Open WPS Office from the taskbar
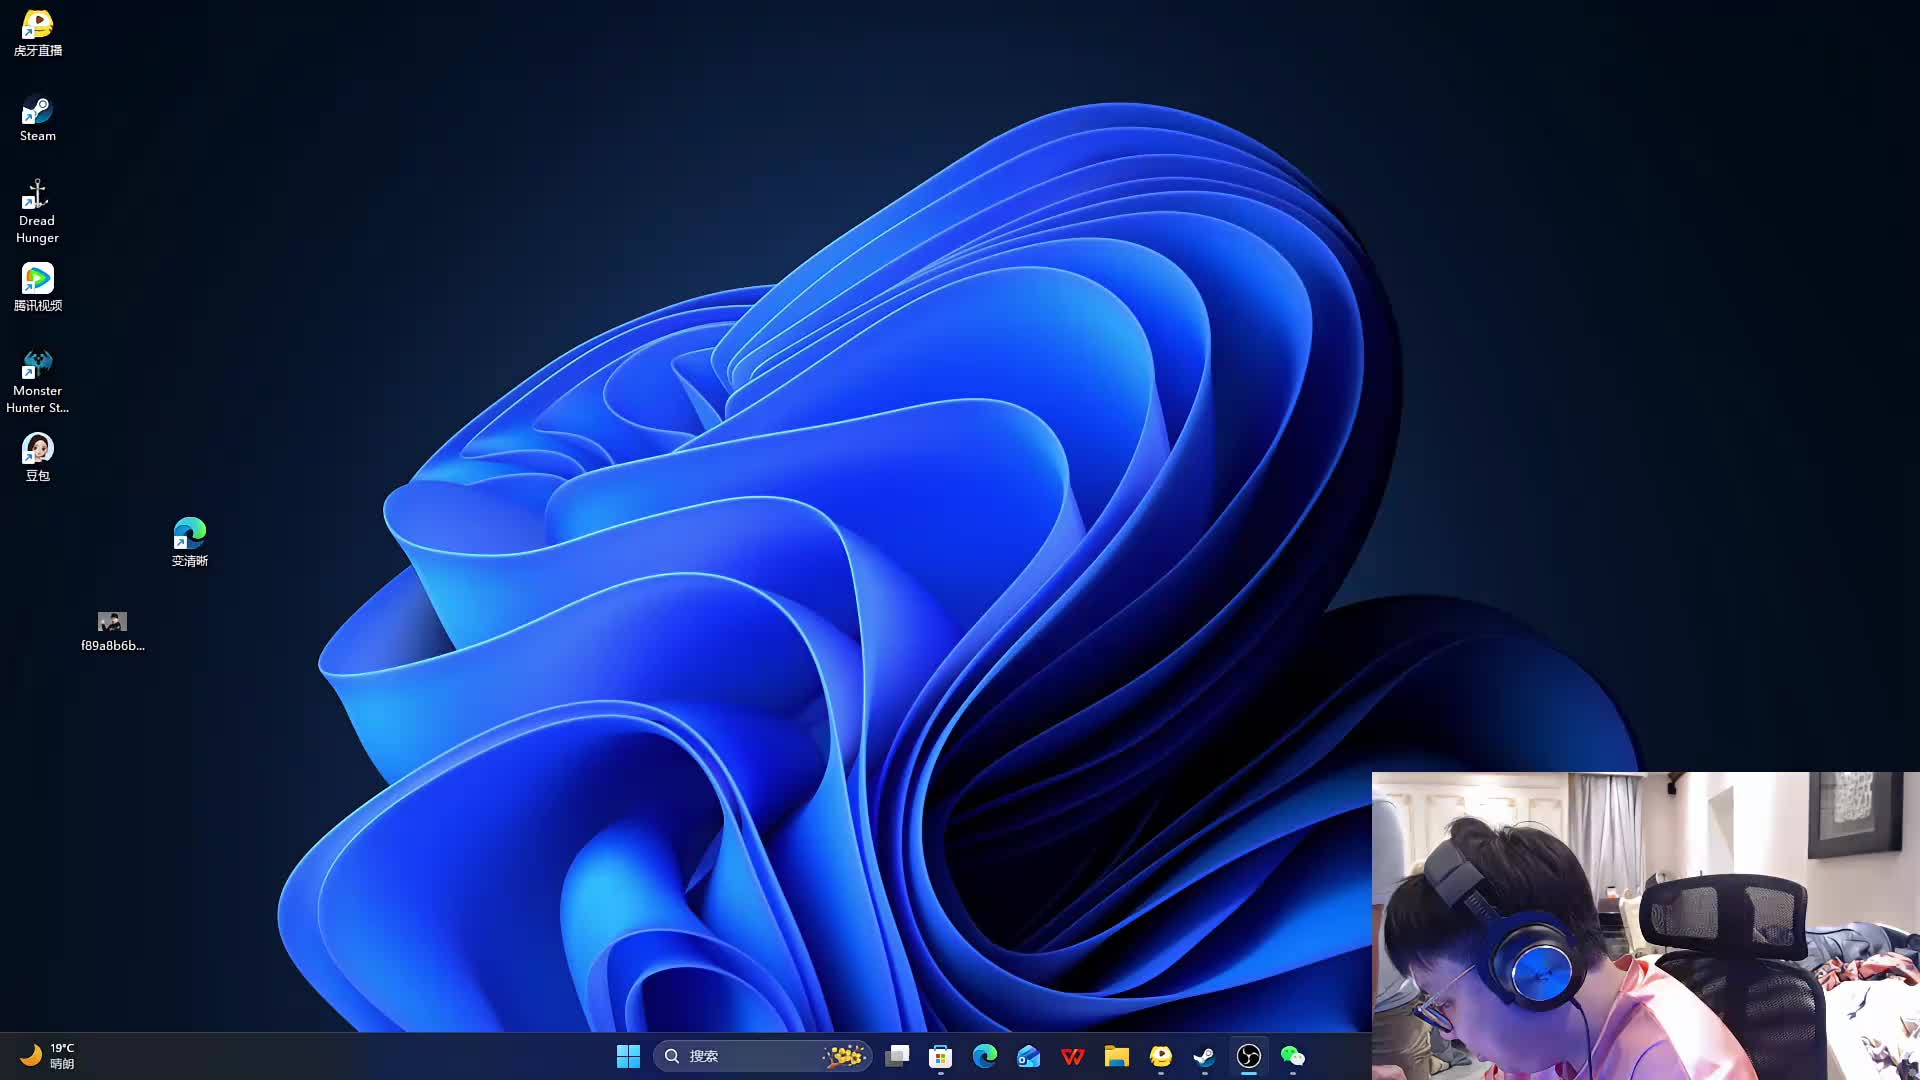1920x1080 pixels. click(x=1073, y=1056)
